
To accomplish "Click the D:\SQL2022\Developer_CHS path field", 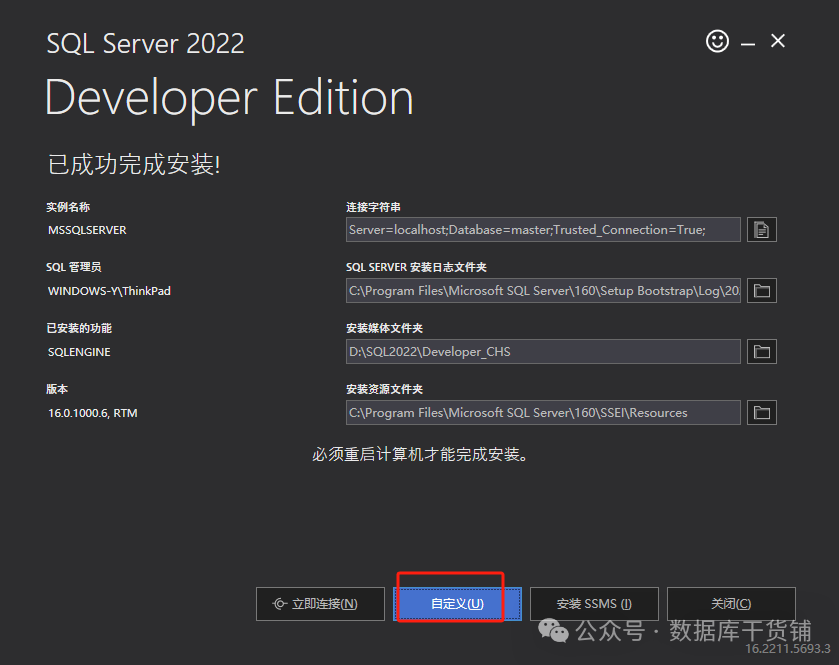I will coord(543,351).
